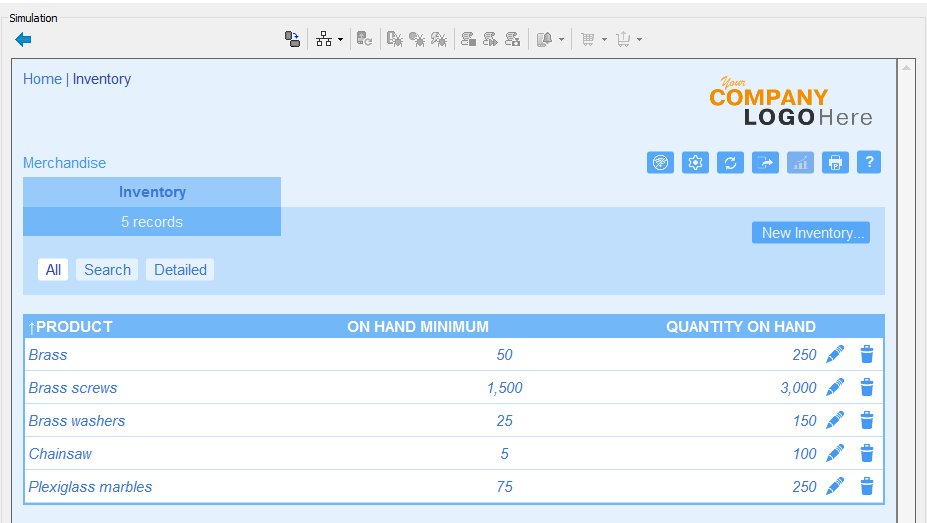The height and width of the screenshot is (523, 927).
Task: Switch to the Detailed view tab
Action: [180, 270]
